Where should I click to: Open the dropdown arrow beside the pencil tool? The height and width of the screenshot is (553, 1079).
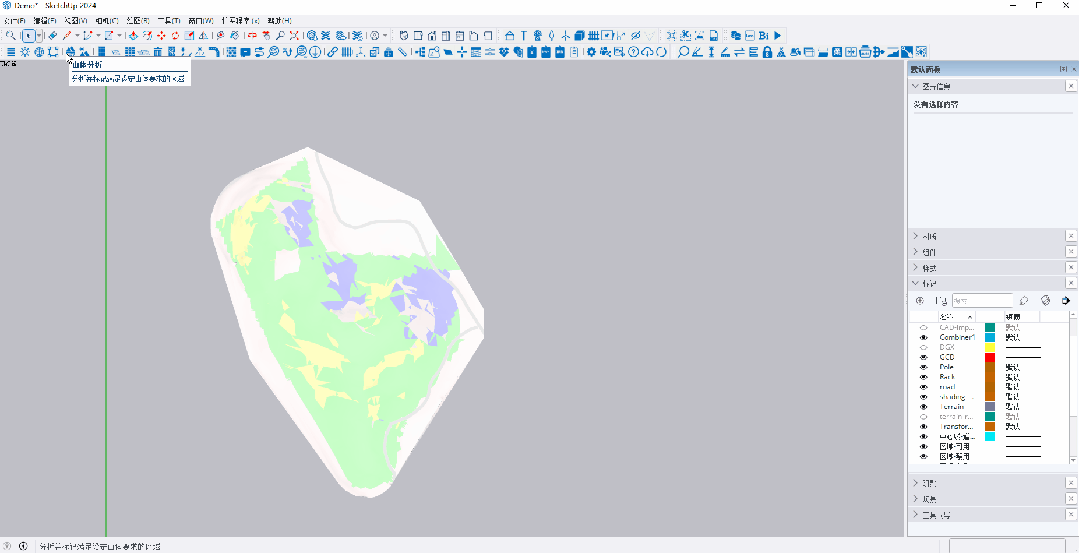tap(77, 35)
